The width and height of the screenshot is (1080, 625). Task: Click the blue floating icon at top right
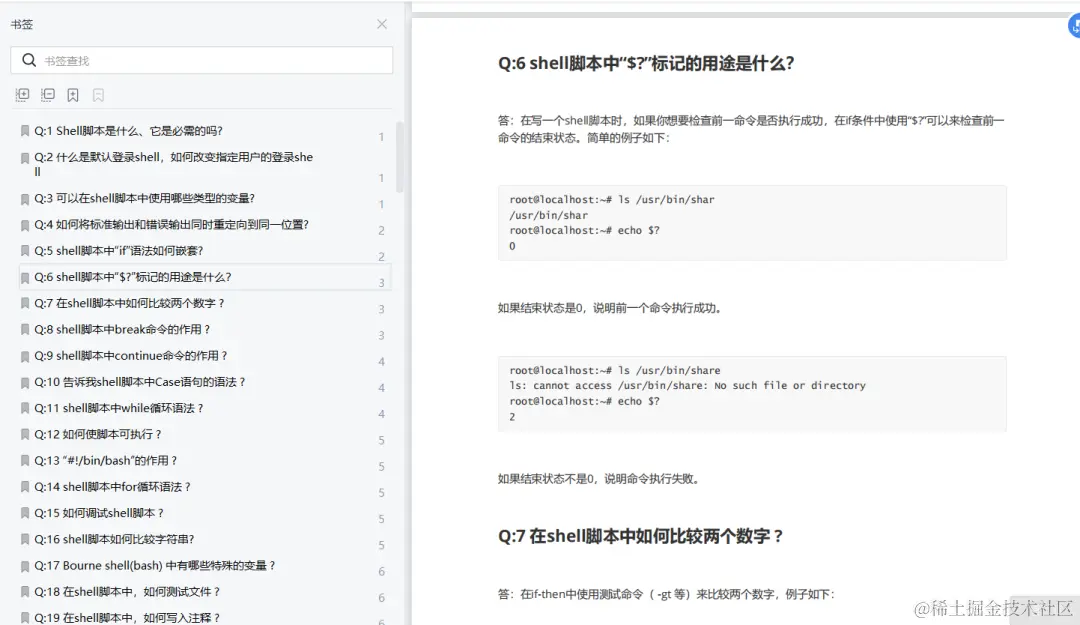(1074, 26)
